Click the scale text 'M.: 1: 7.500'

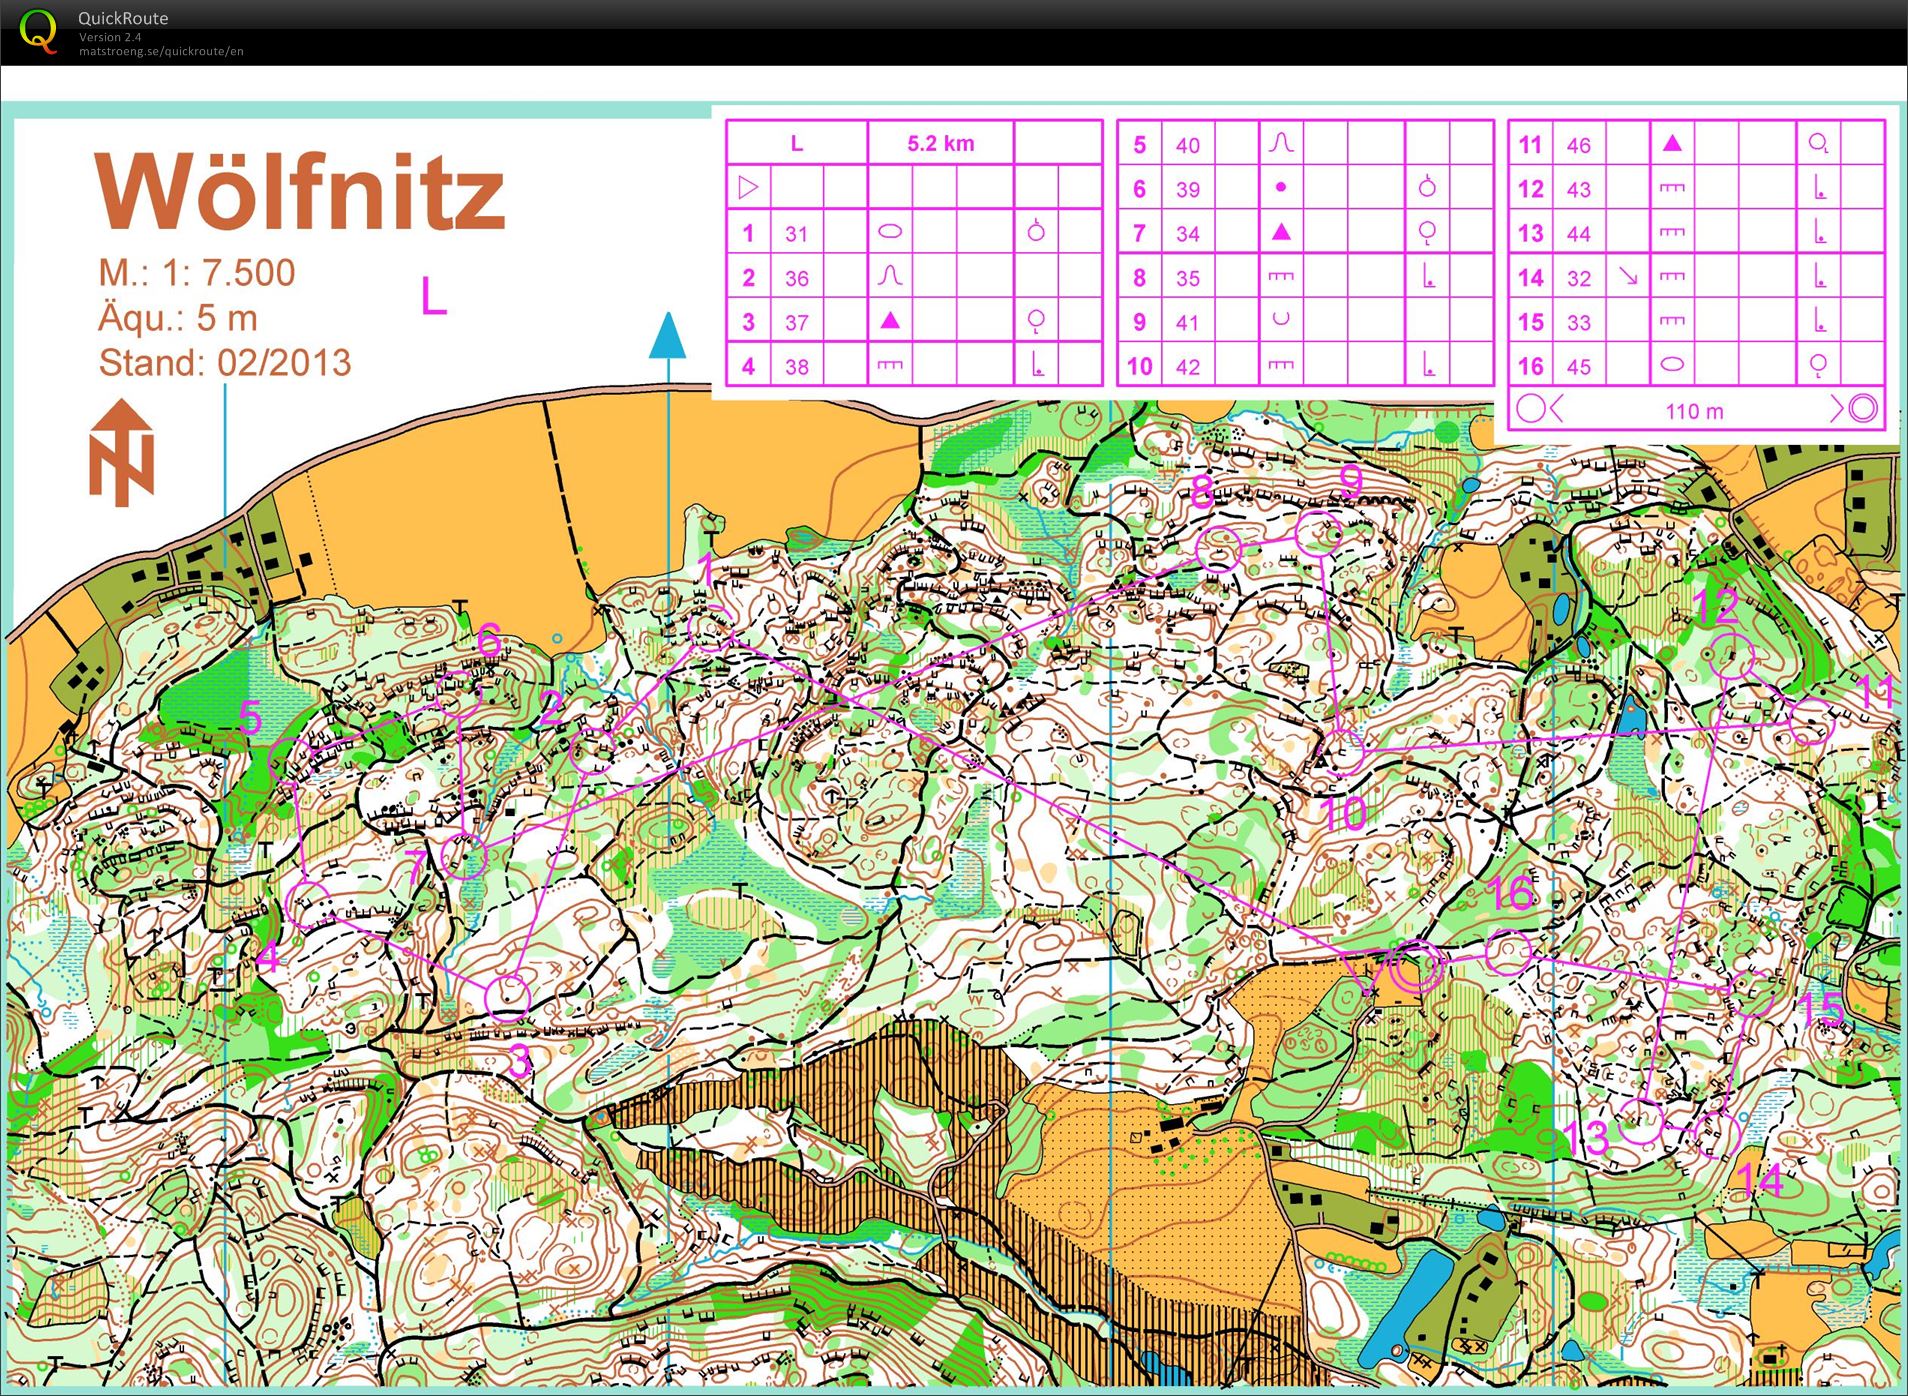coord(197,272)
